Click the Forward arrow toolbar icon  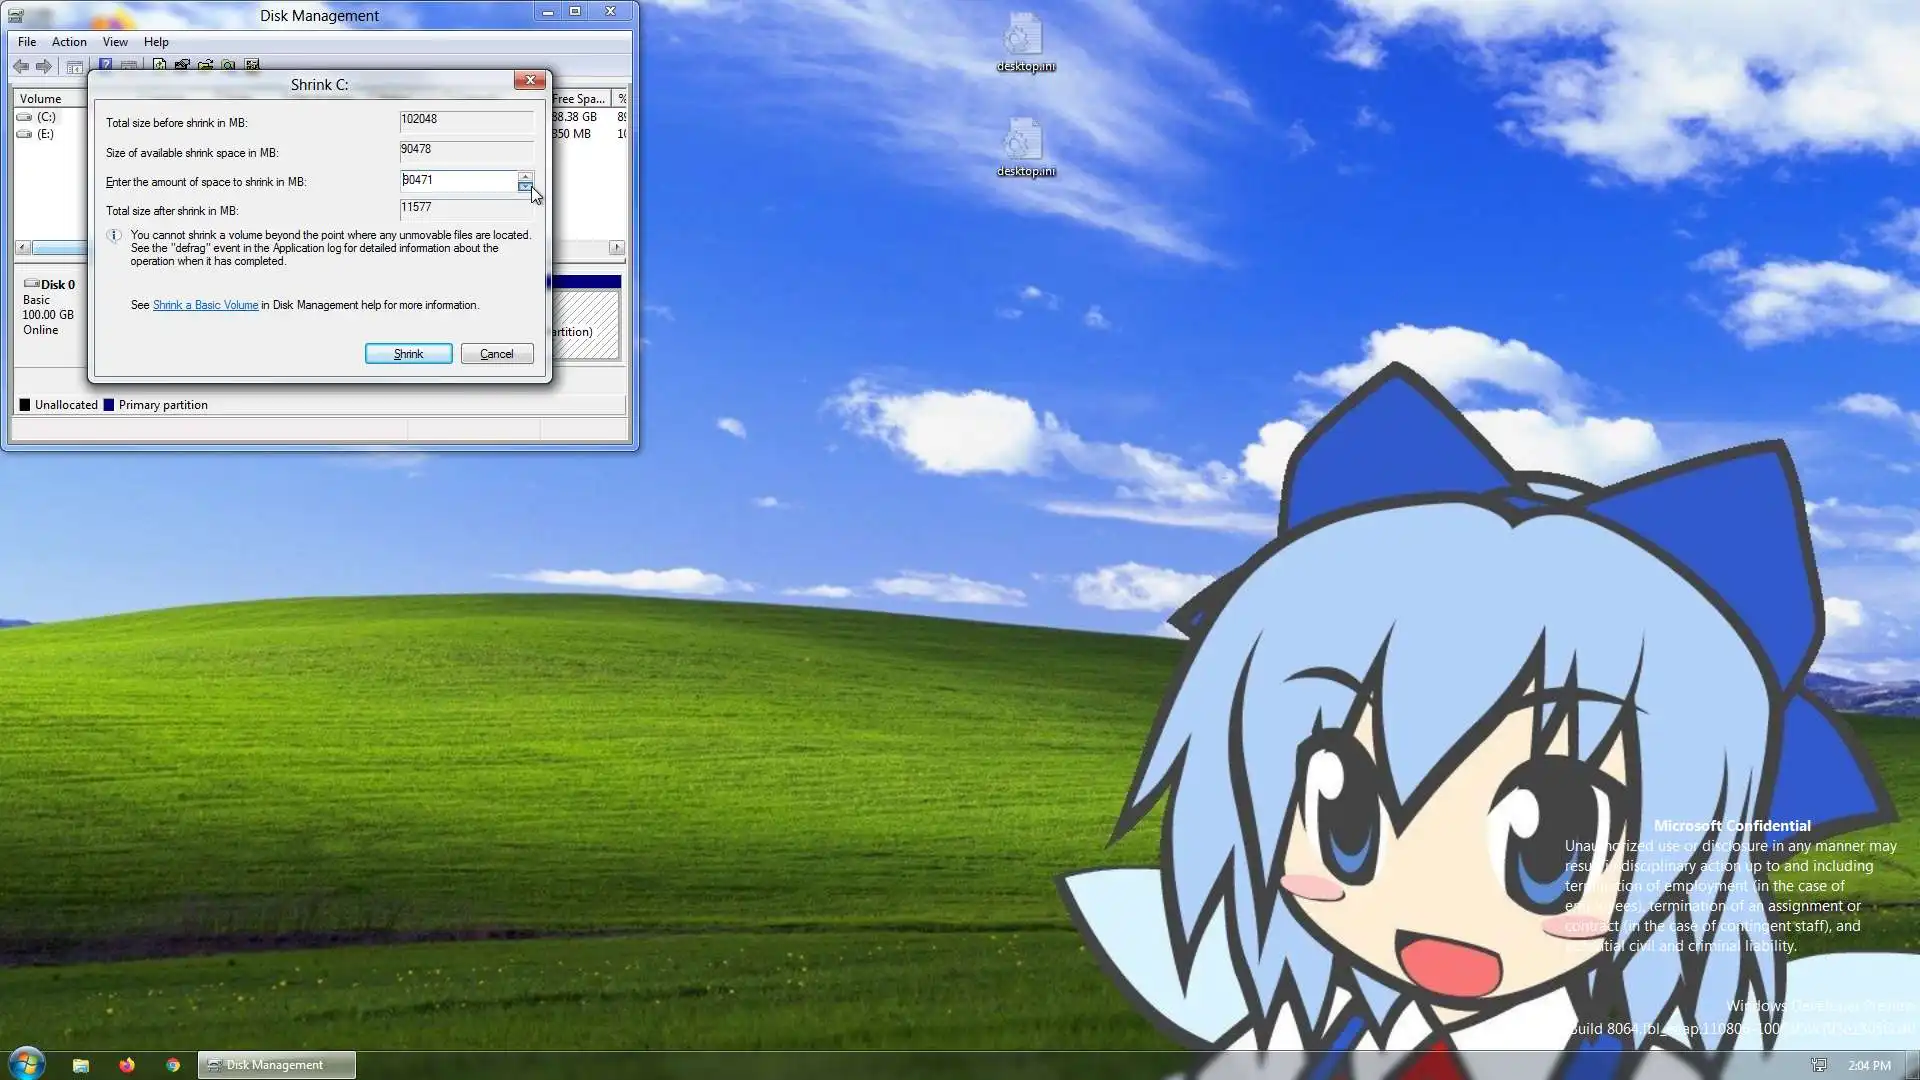[44, 66]
